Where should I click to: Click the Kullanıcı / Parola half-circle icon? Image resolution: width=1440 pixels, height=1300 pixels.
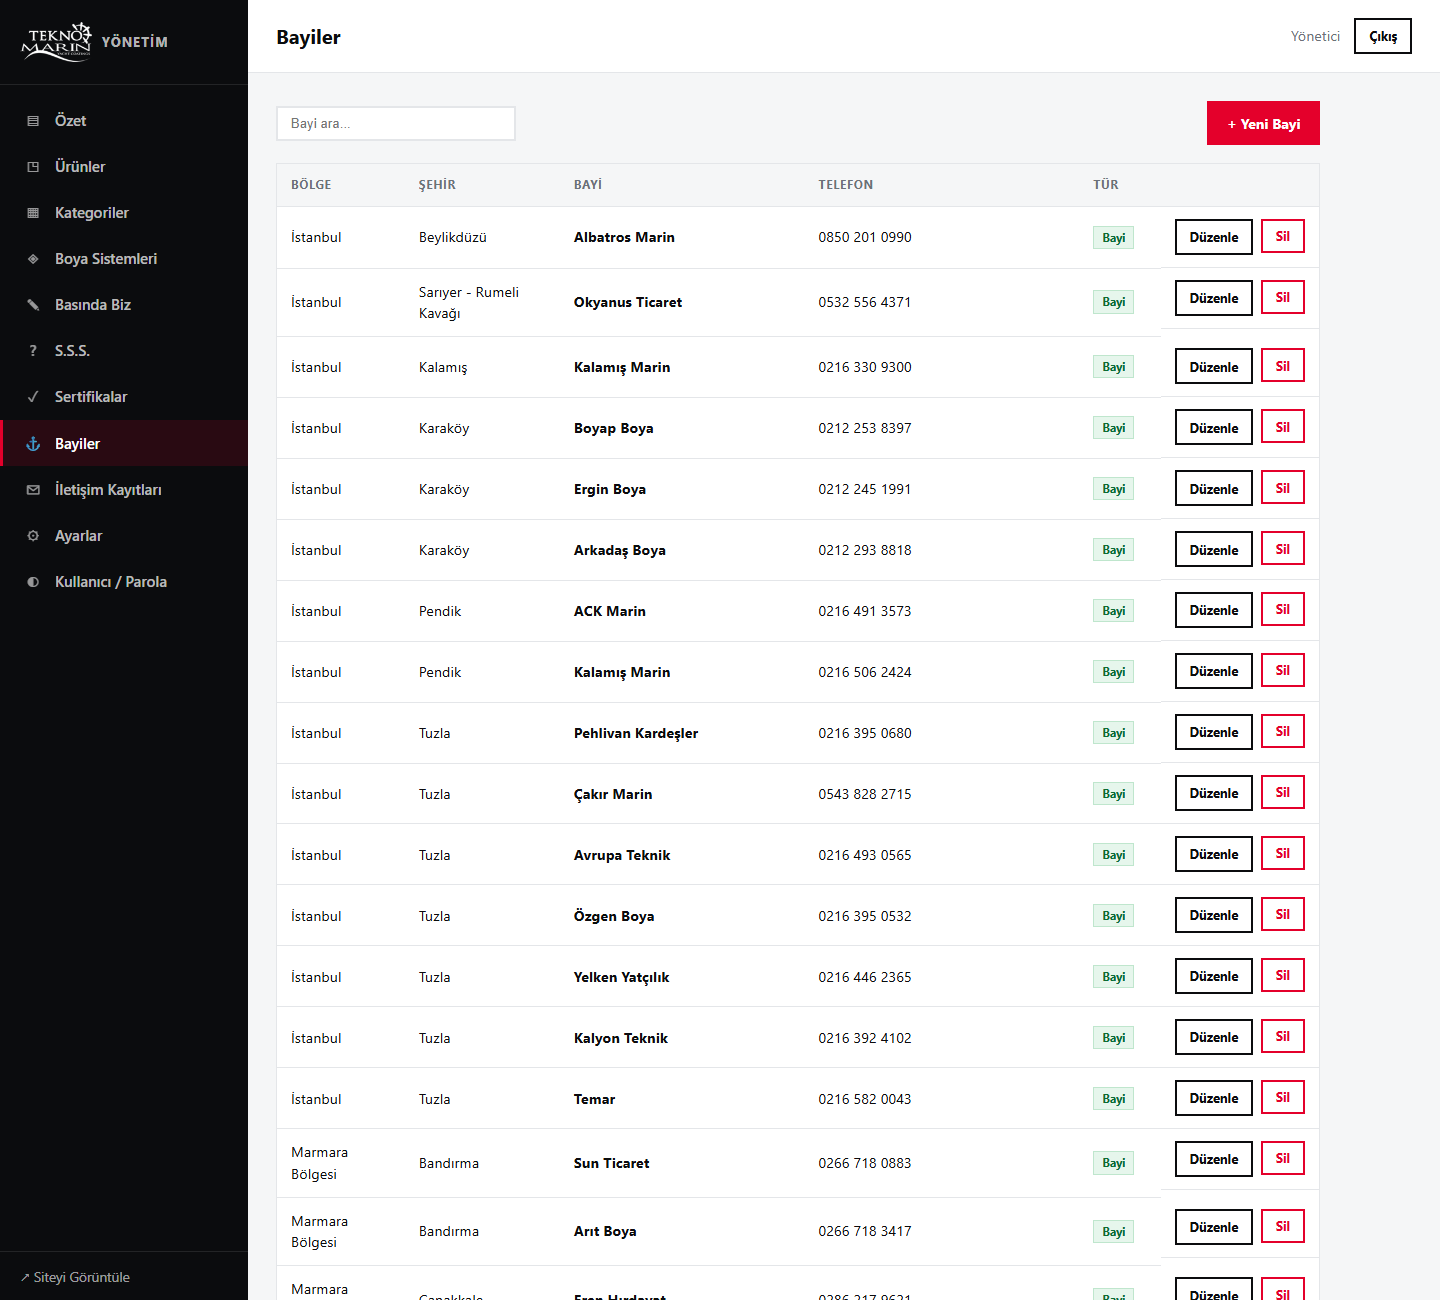click(33, 582)
